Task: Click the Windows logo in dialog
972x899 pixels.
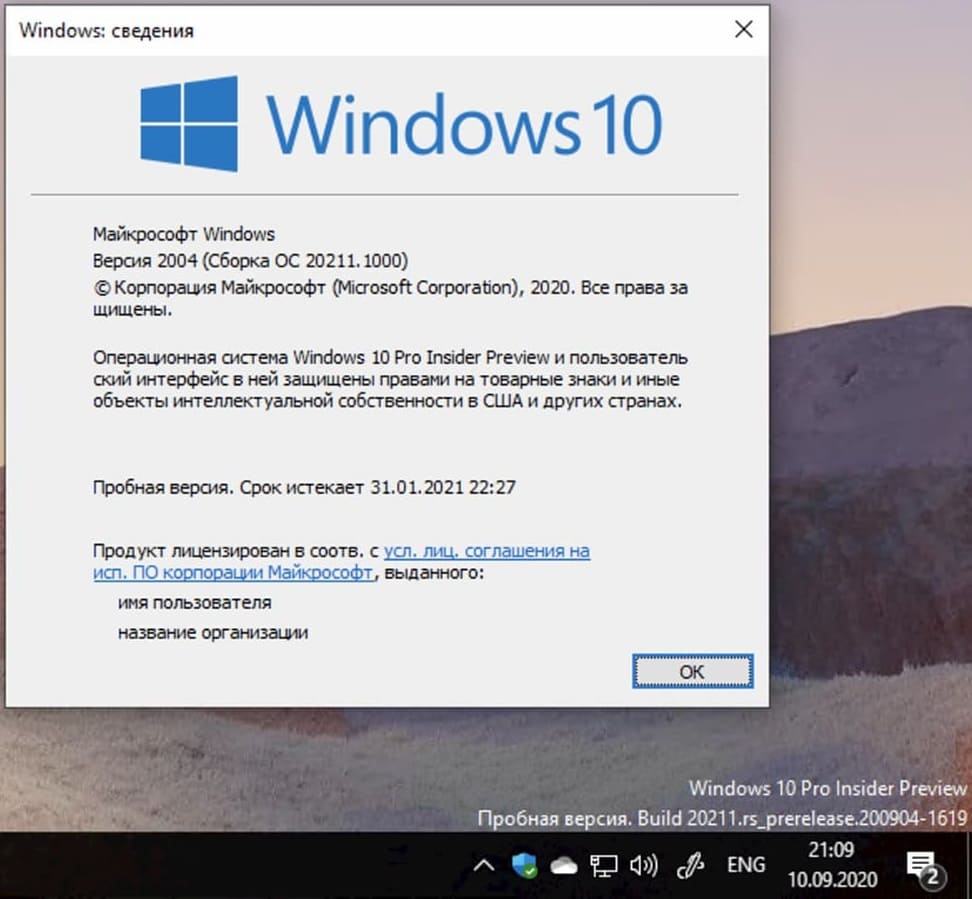Action: pos(189,123)
